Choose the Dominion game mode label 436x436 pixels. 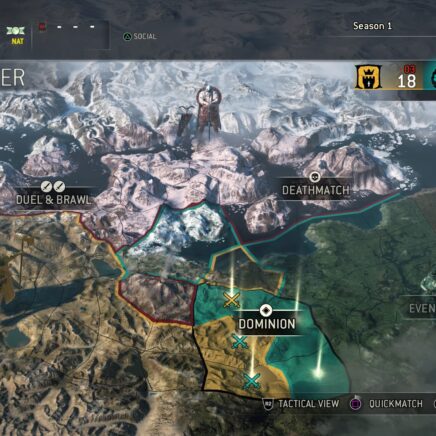(267, 324)
